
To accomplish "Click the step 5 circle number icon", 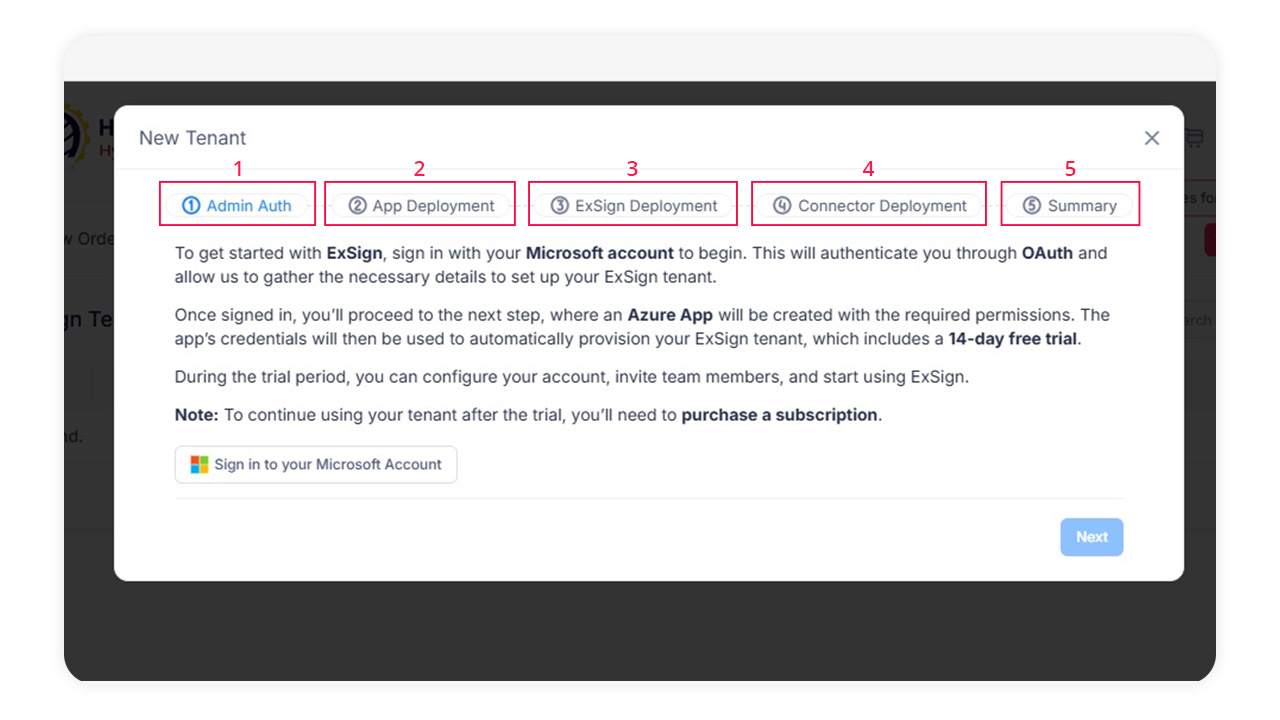I will [1032, 206].
